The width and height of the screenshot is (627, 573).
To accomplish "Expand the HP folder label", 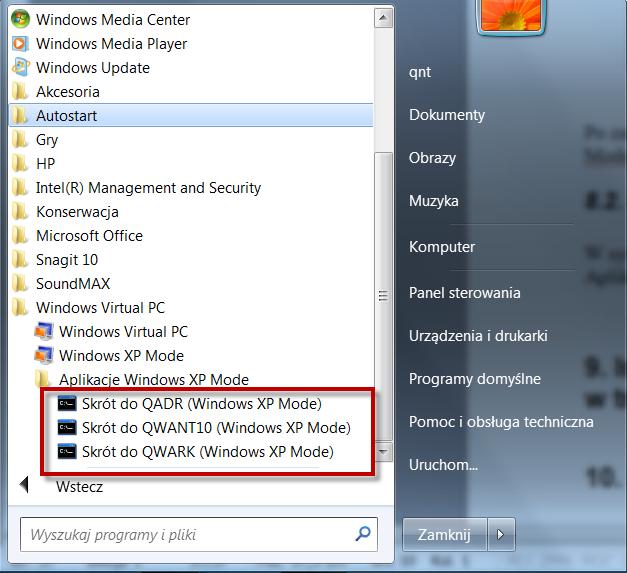I will click(x=45, y=164).
